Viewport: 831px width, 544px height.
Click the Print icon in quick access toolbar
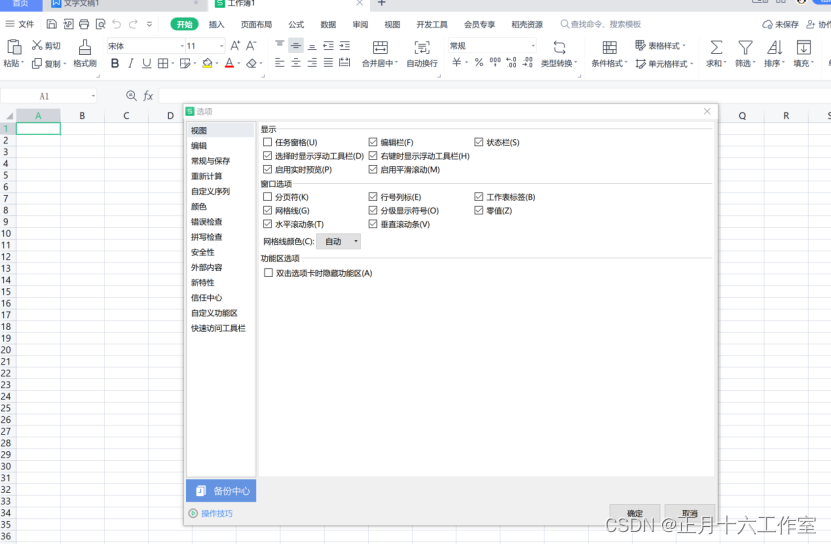[x=84, y=24]
